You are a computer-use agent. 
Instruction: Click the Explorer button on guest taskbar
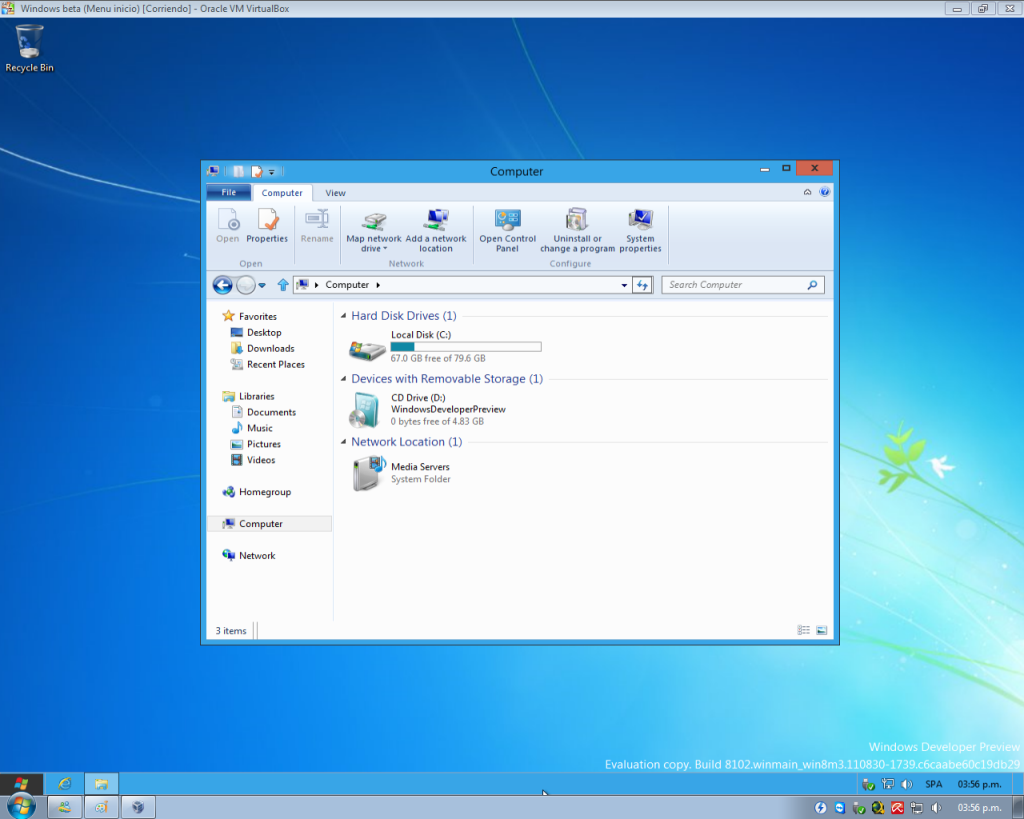[x=101, y=783]
